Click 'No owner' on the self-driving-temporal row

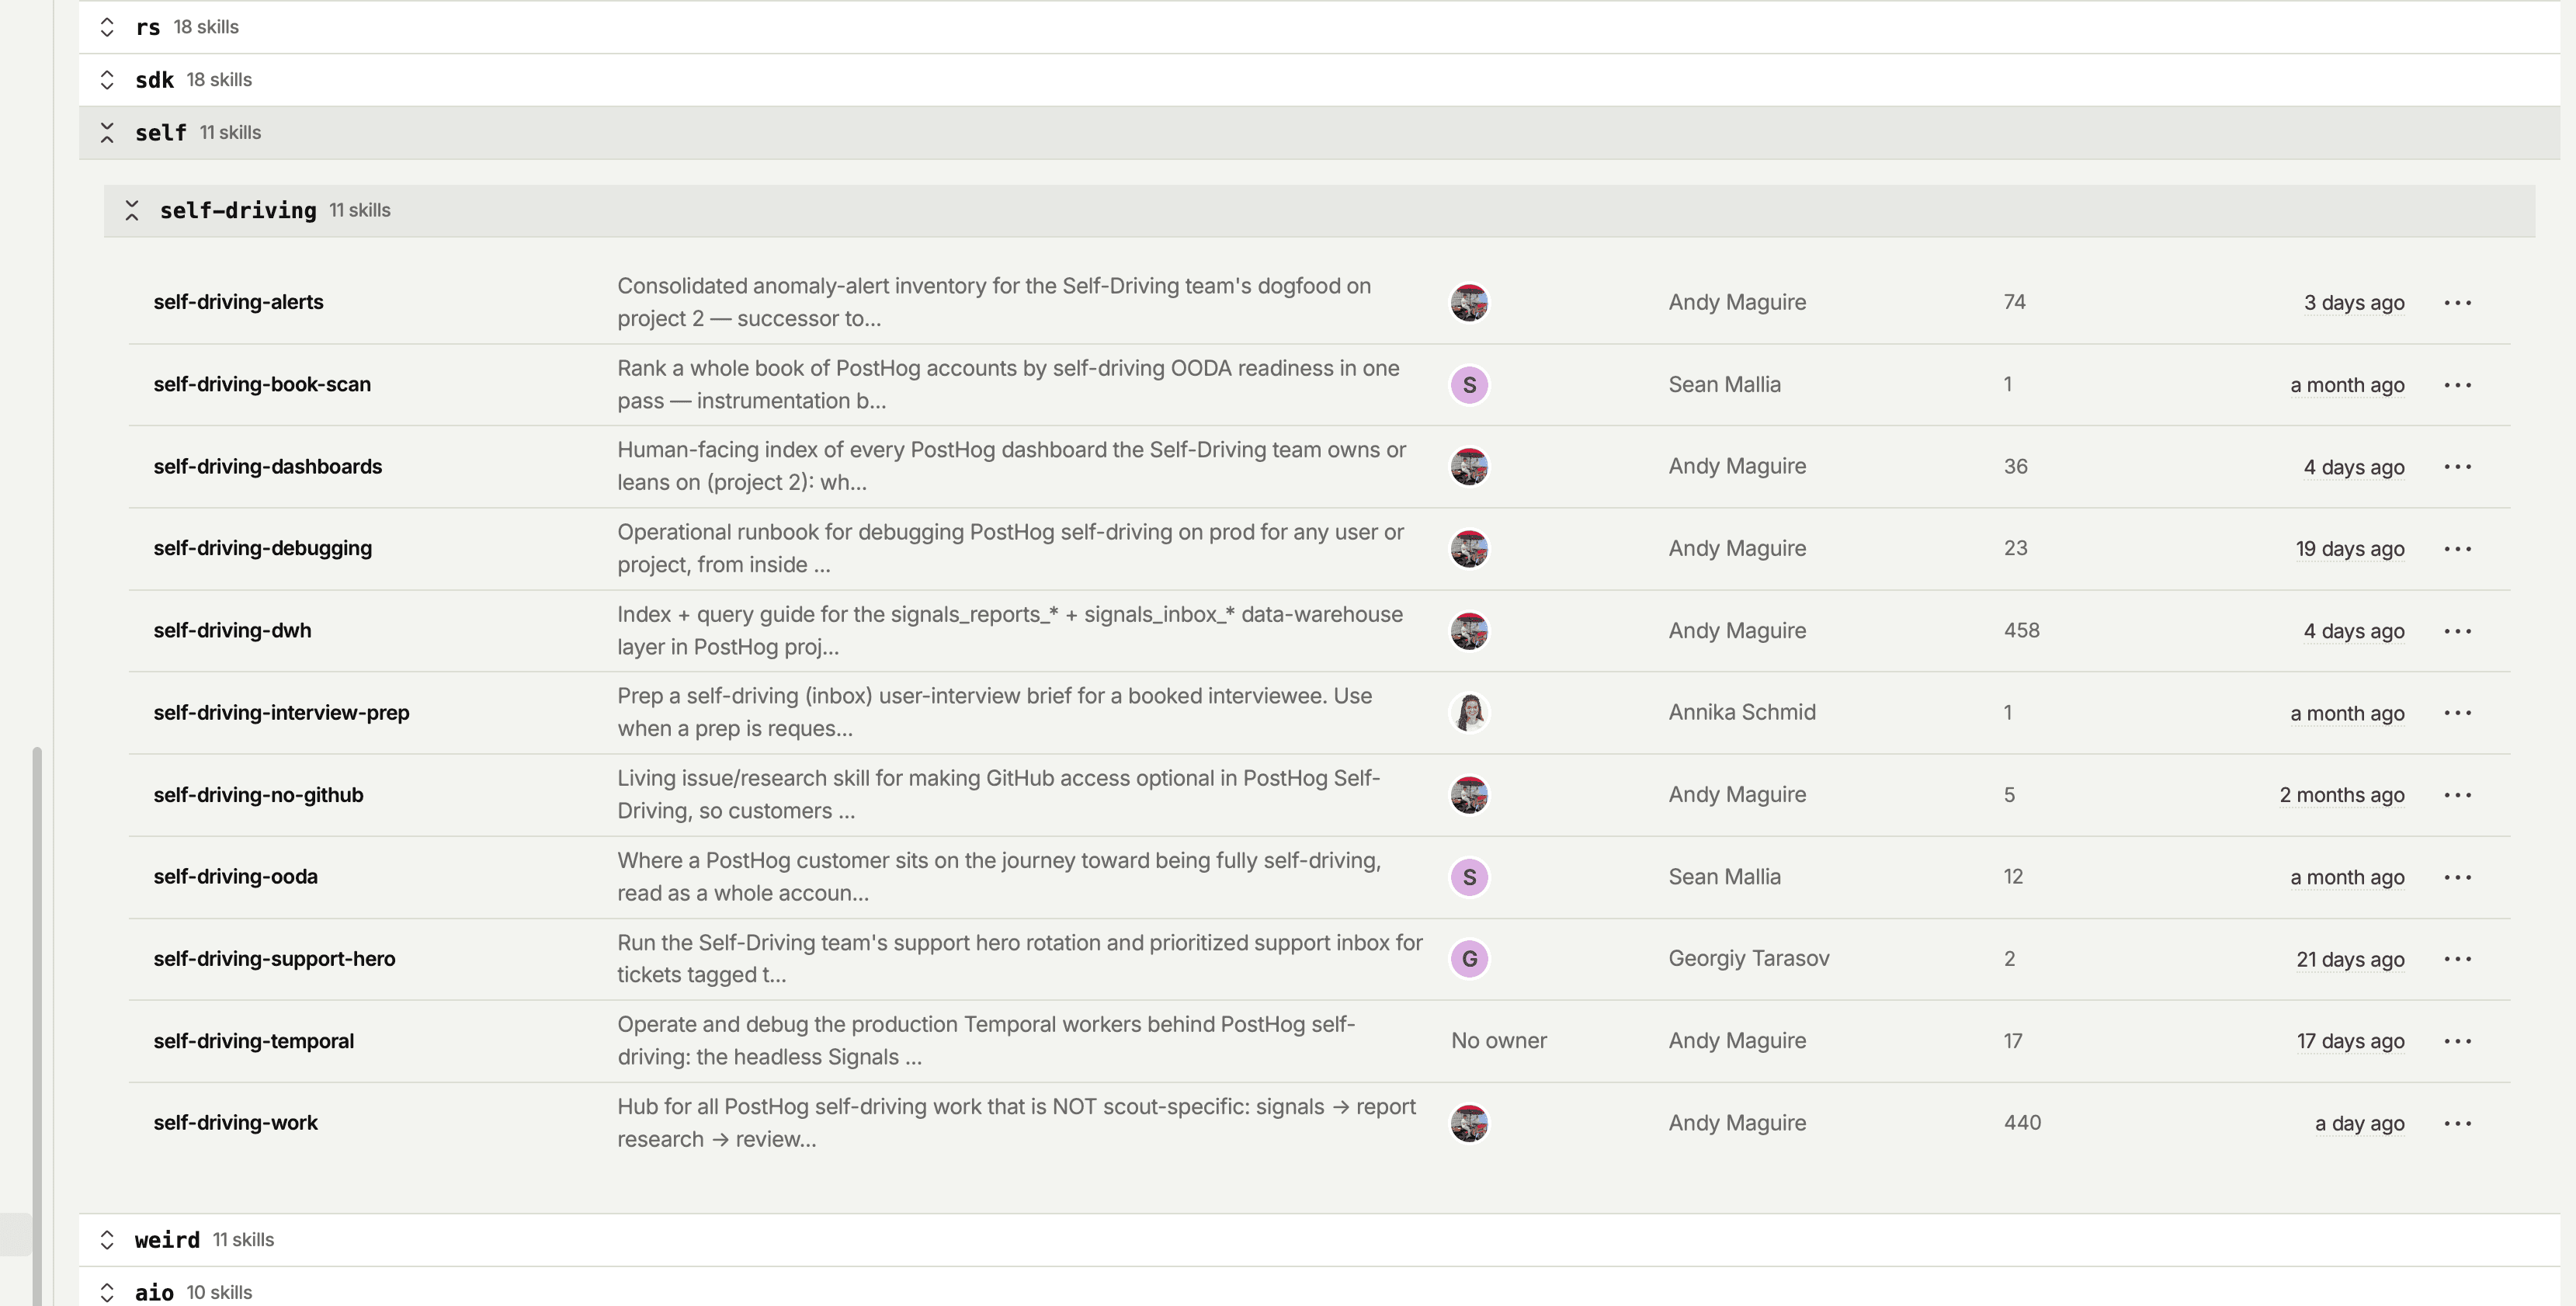(x=1498, y=1040)
